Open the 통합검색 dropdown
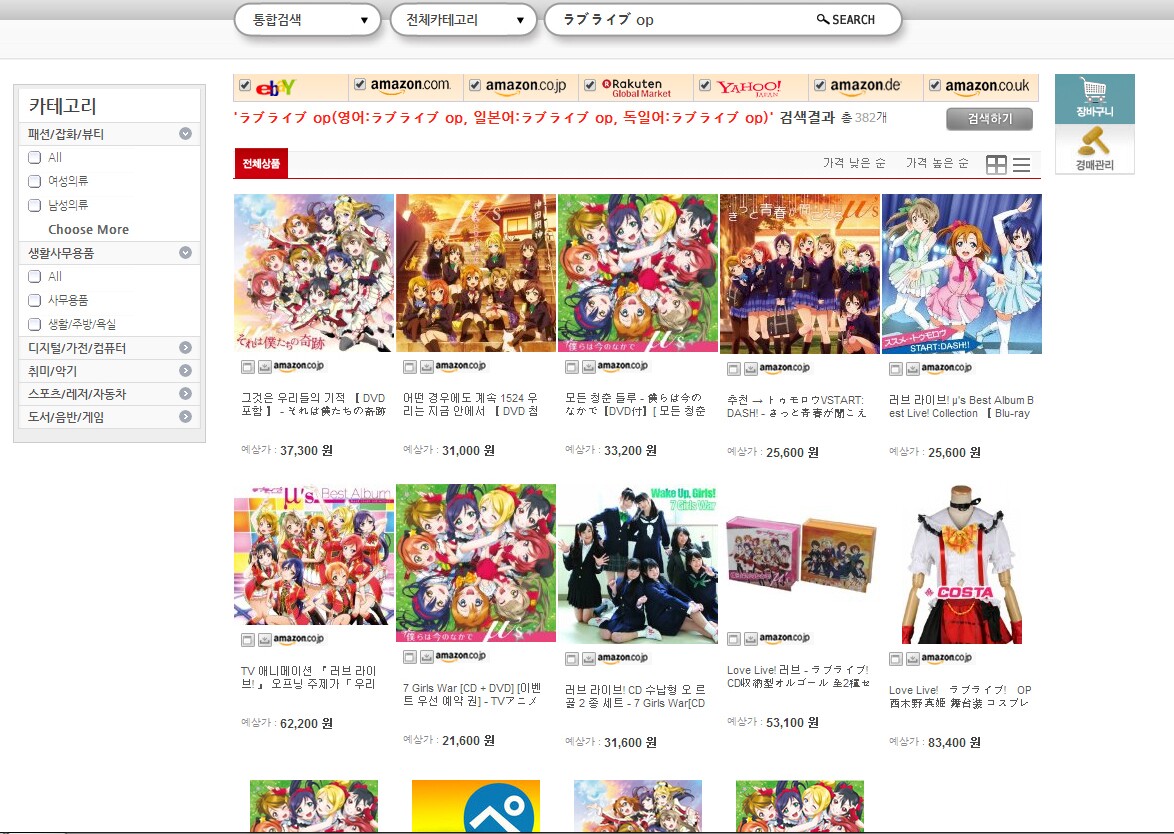The width and height of the screenshot is (1174, 834). [310, 20]
